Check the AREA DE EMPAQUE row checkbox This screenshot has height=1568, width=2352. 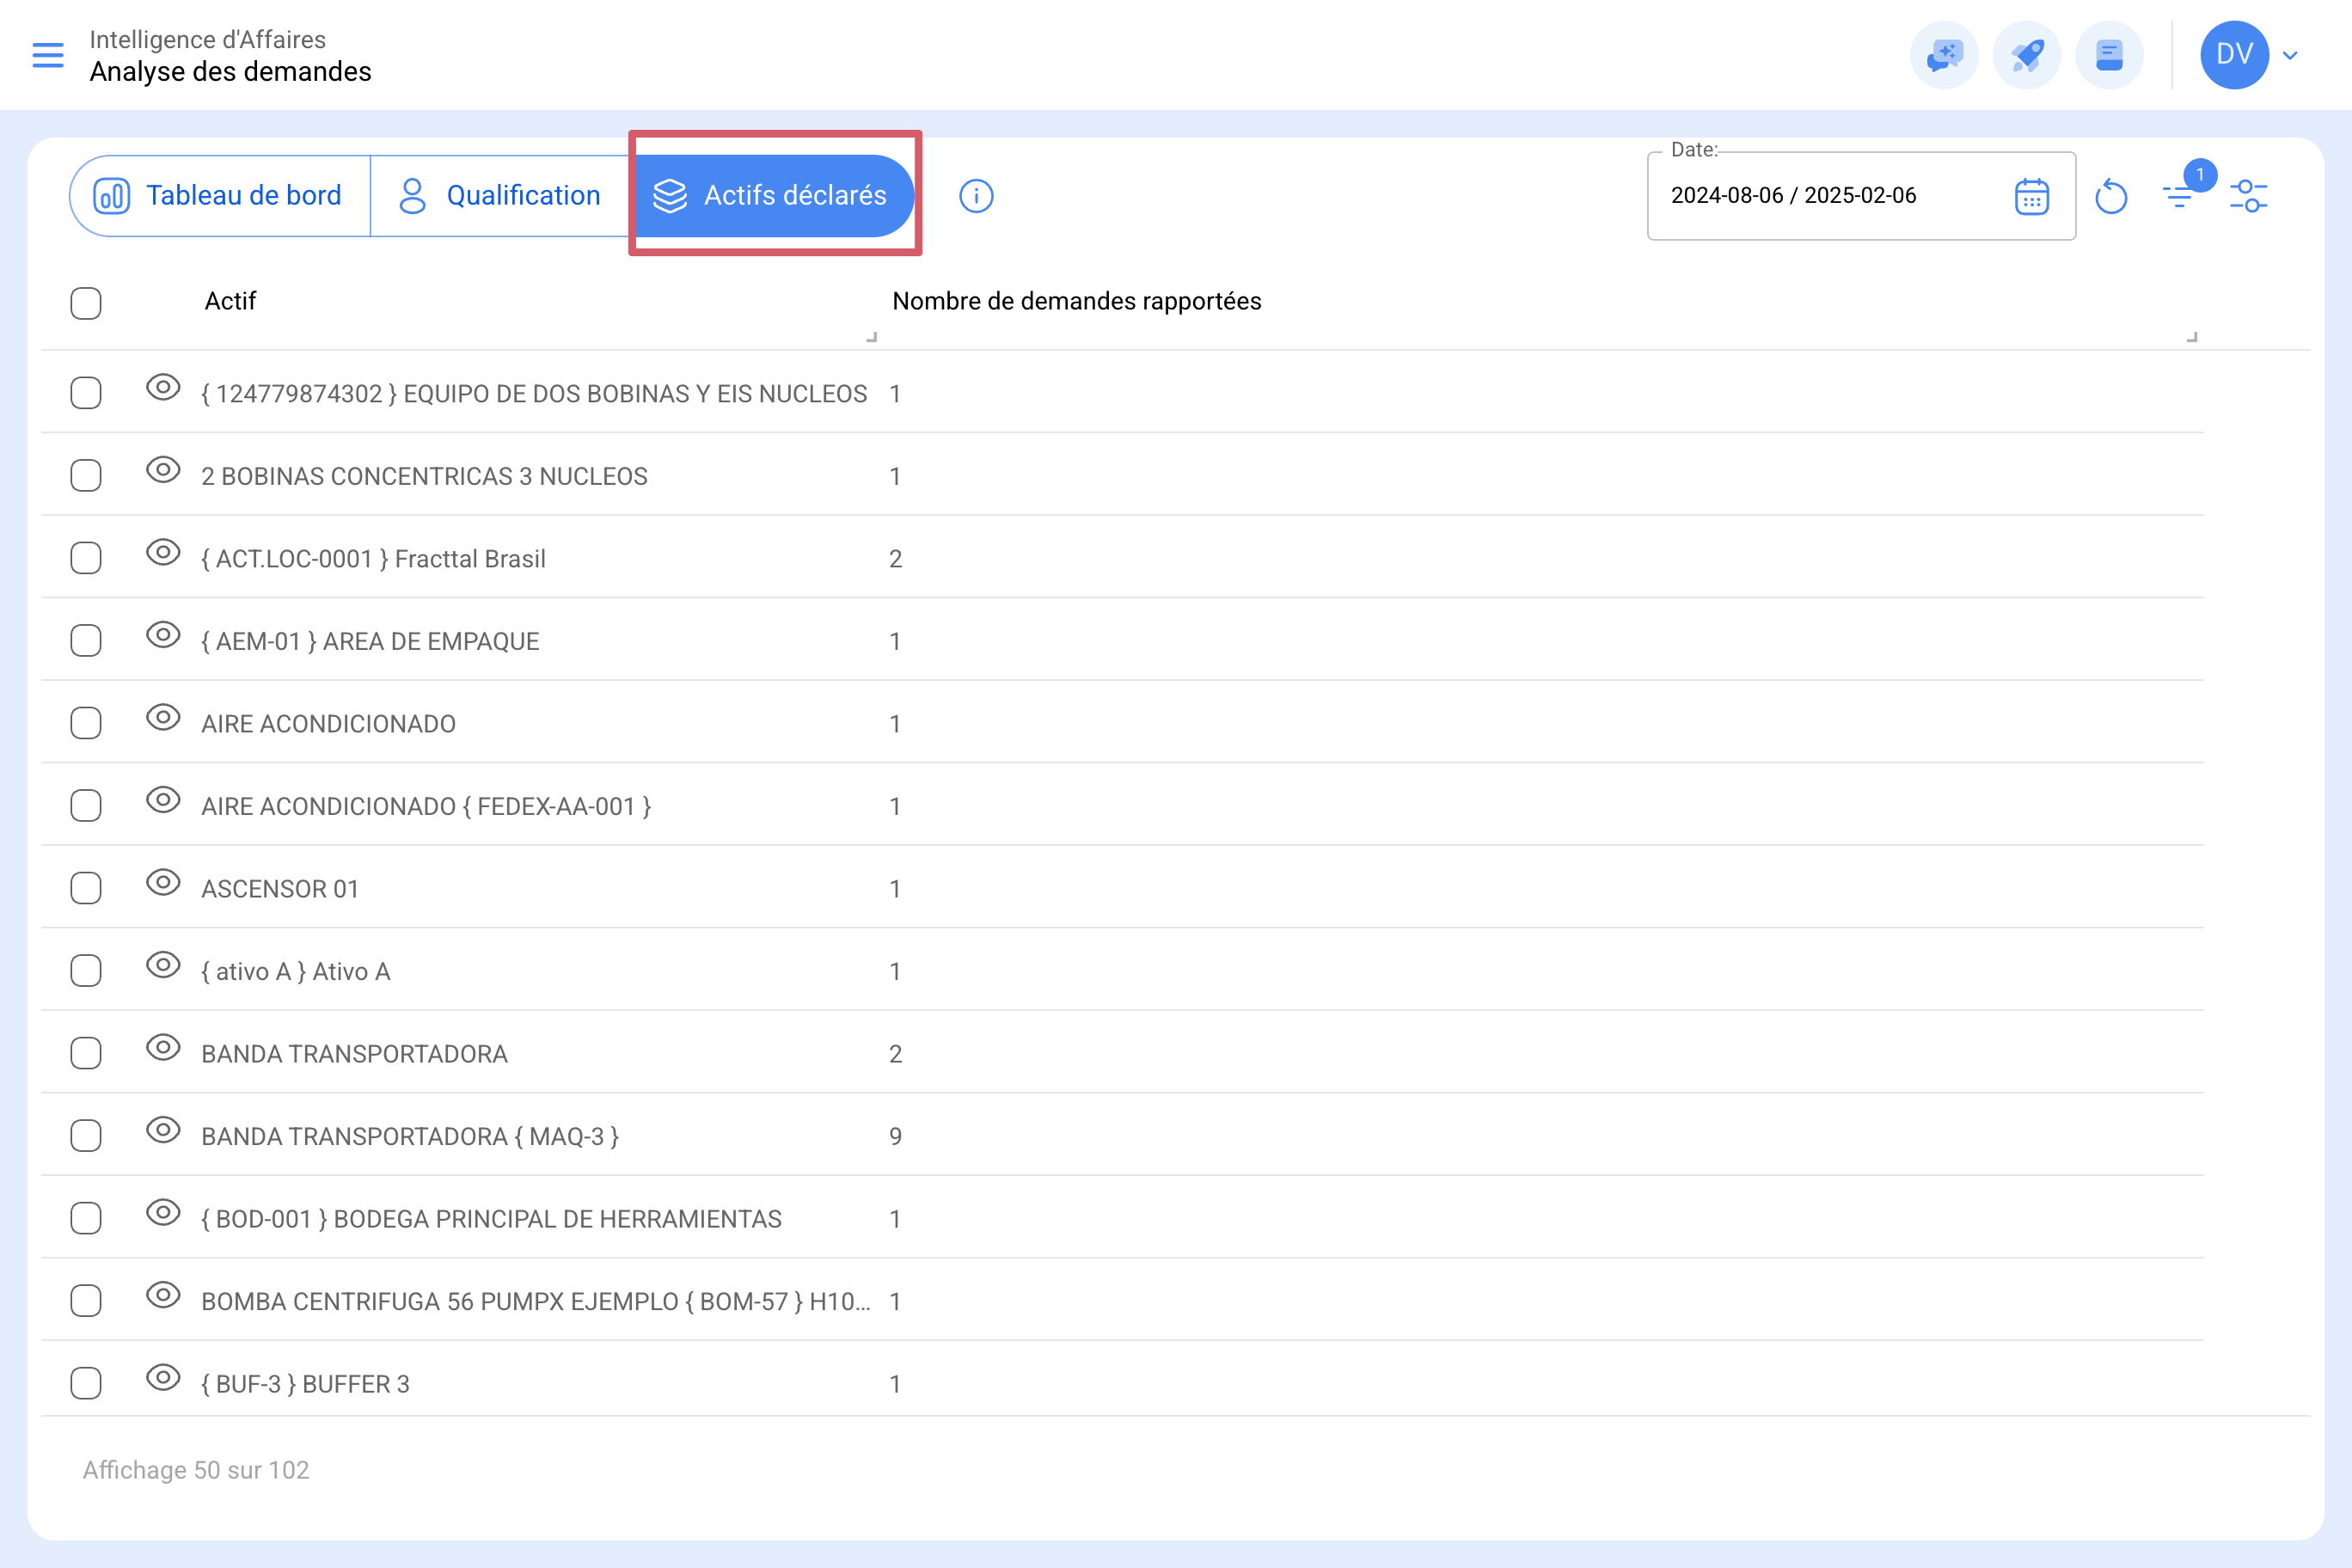pos(86,640)
